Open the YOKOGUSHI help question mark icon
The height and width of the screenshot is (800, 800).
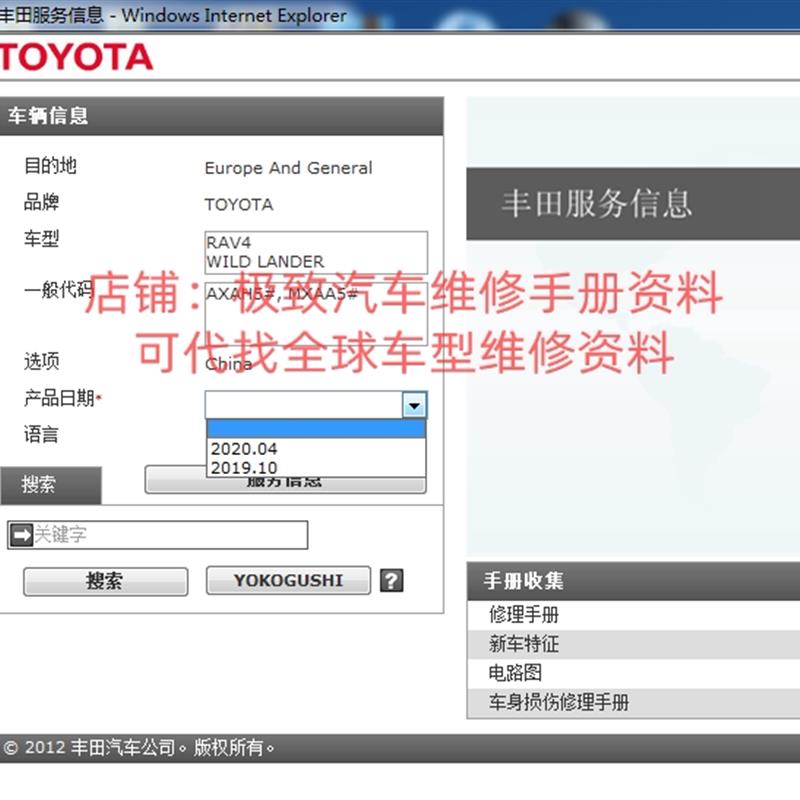click(391, 581)
